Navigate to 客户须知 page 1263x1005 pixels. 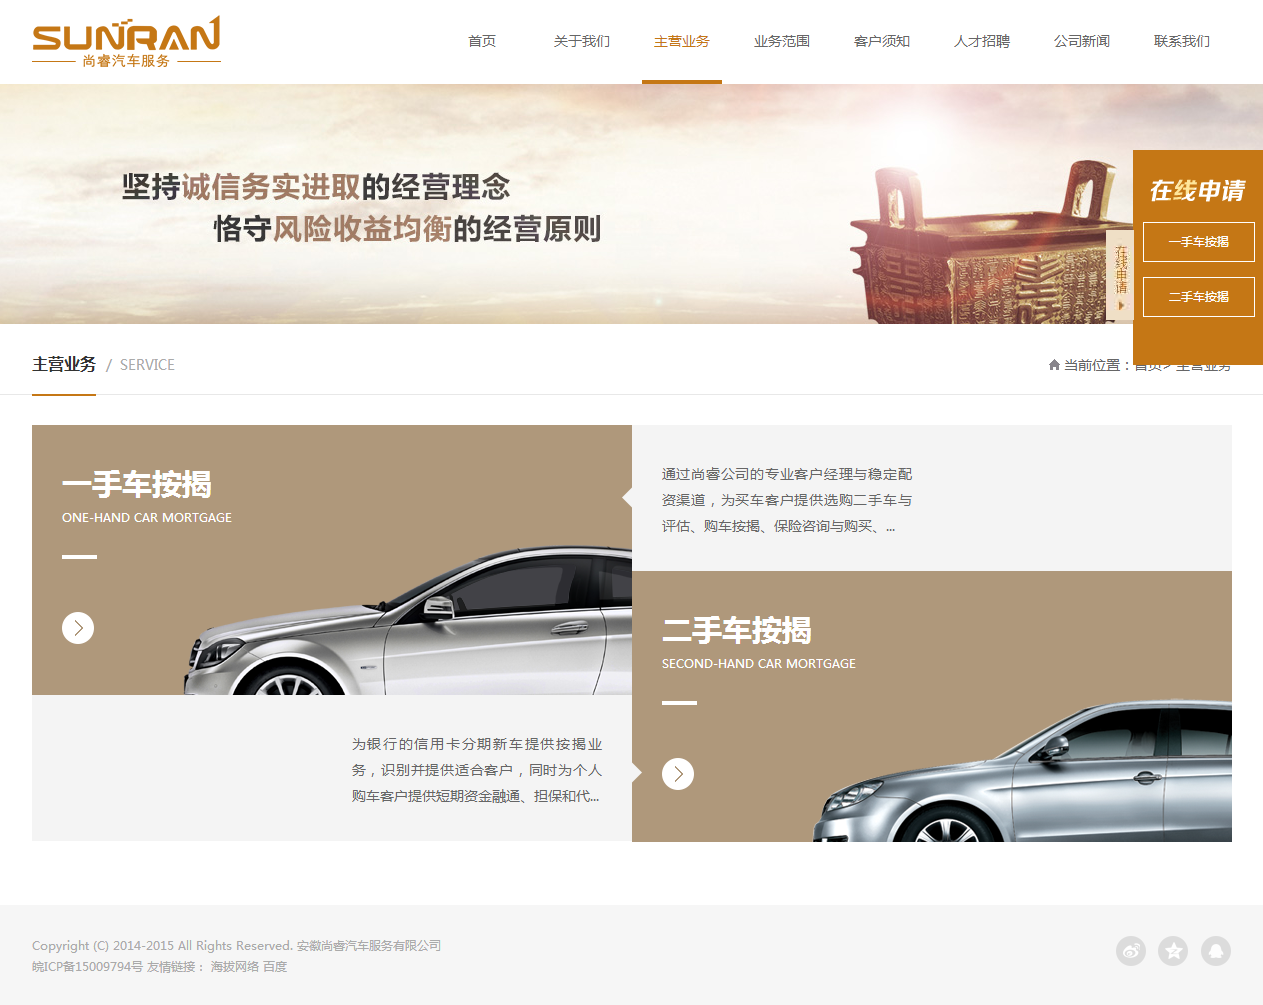pyautogui.click(x=882, y=41)
